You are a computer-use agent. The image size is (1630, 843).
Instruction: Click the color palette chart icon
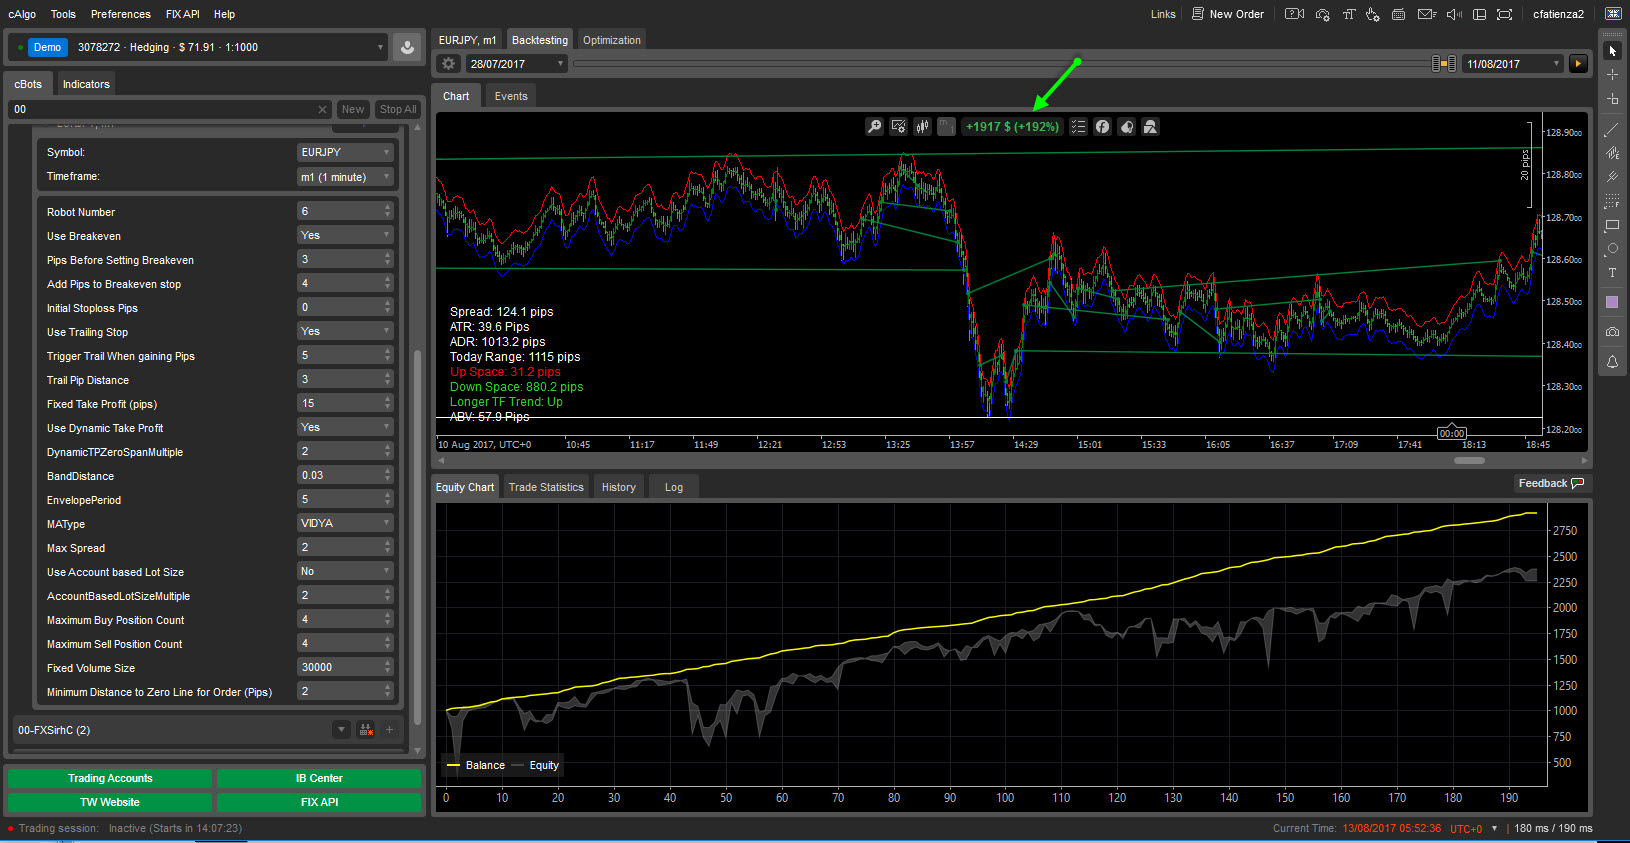[1126, 127]
